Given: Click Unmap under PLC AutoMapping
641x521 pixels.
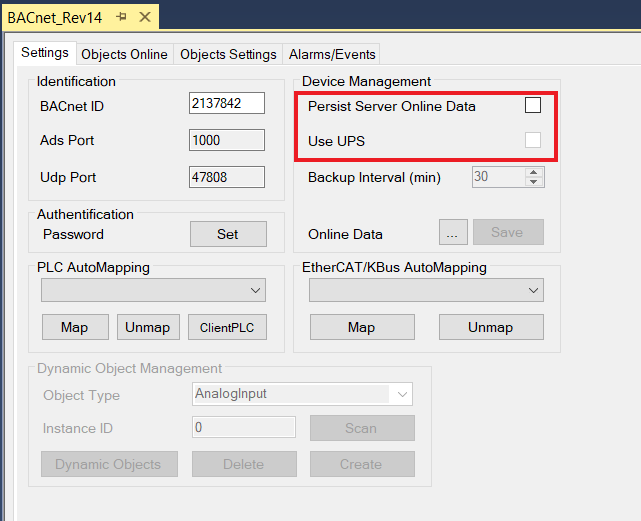Looking at the screenshot, I should (148, 327).
